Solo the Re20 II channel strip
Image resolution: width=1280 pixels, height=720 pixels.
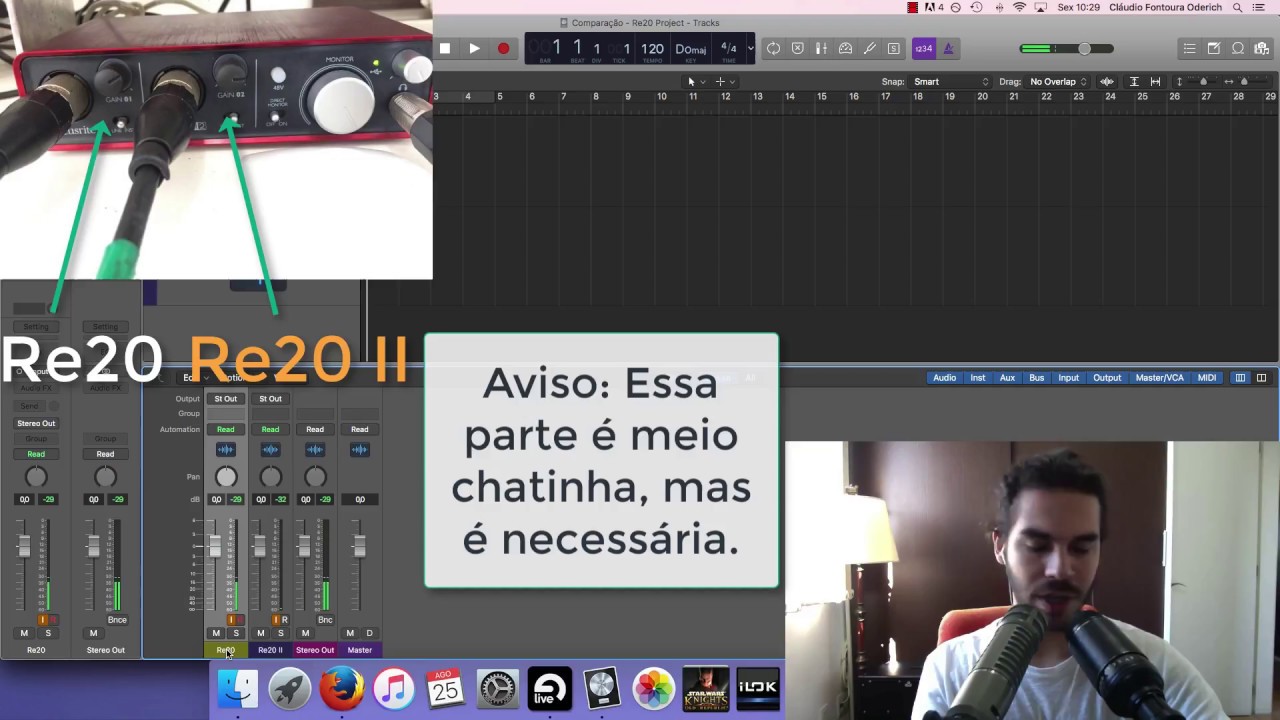[x=280, y=633]
